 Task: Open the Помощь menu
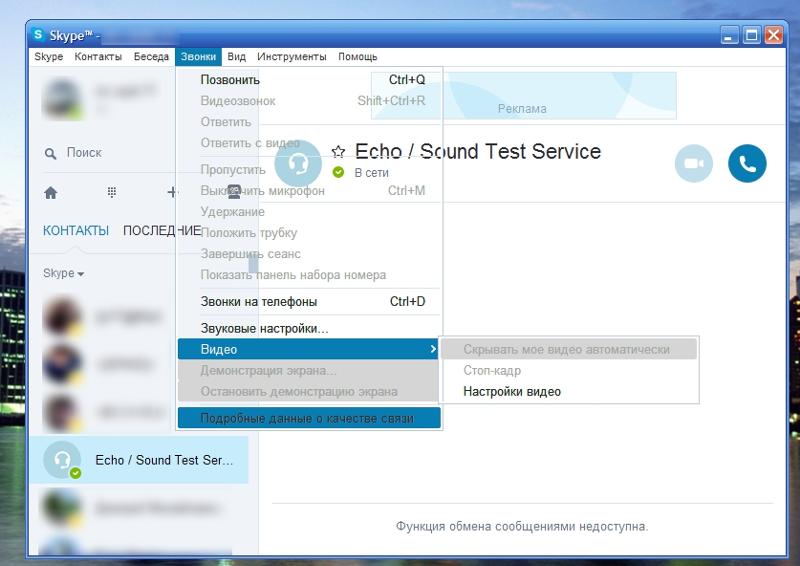(358, 57)
